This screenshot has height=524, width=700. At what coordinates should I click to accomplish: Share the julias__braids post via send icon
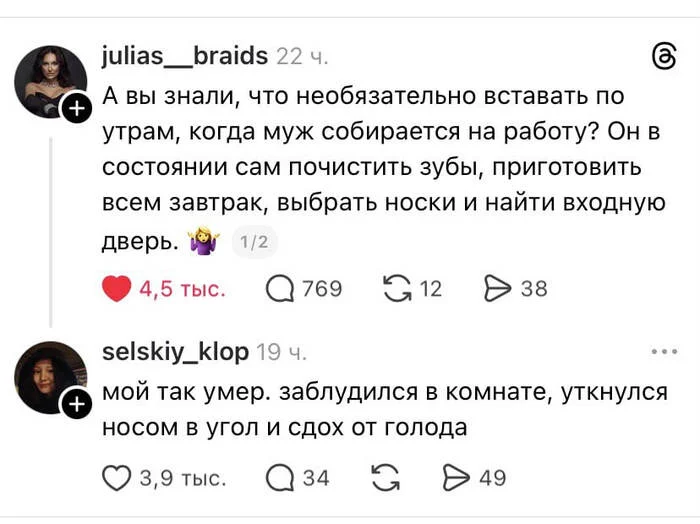pos(498,289)
